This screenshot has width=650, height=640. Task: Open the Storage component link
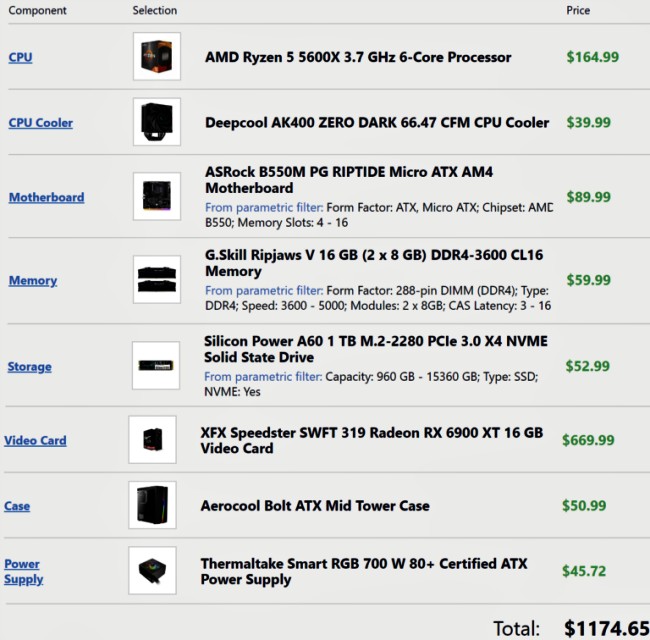[29, 367]
